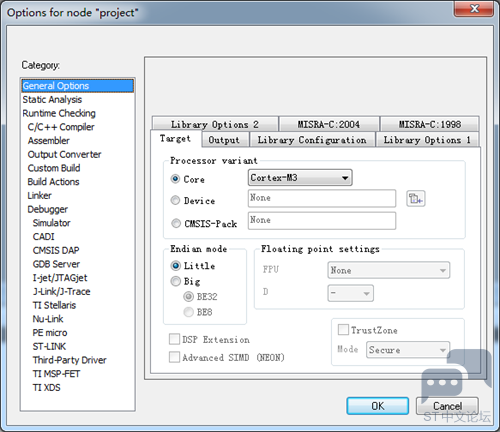Open the Library Configuration tab
Screen dimensions: 500x432
pos(312,140)
